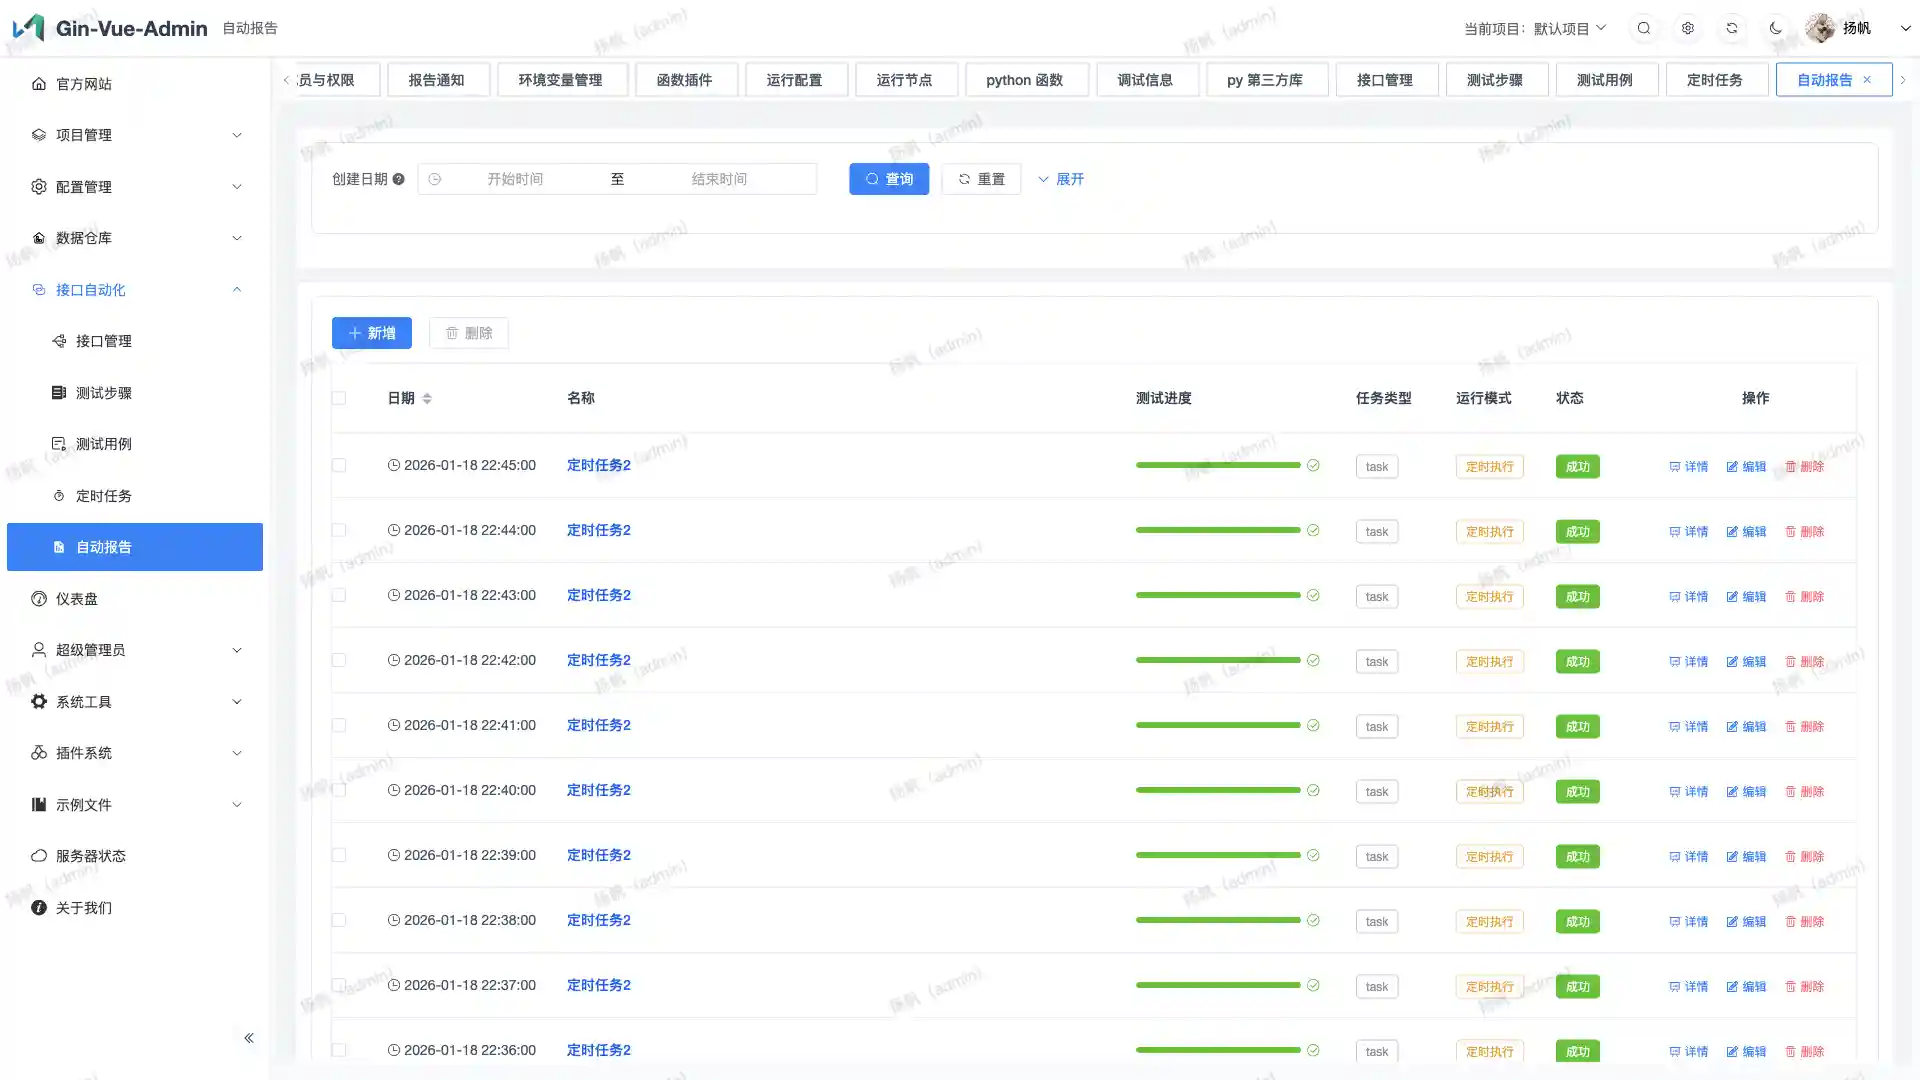Click the blue 查询 button

888,179
